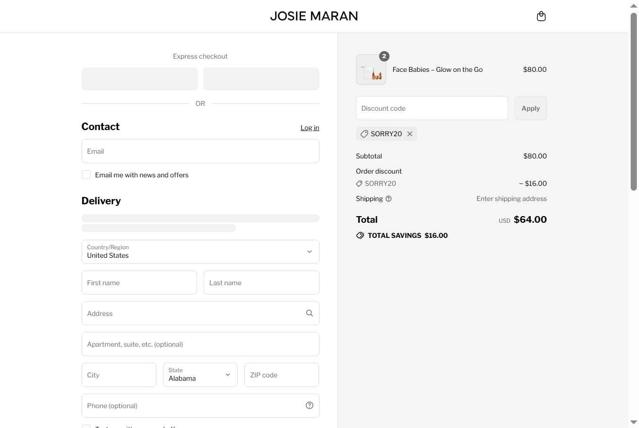Click the – $16.00 discount value

[533, 184]
